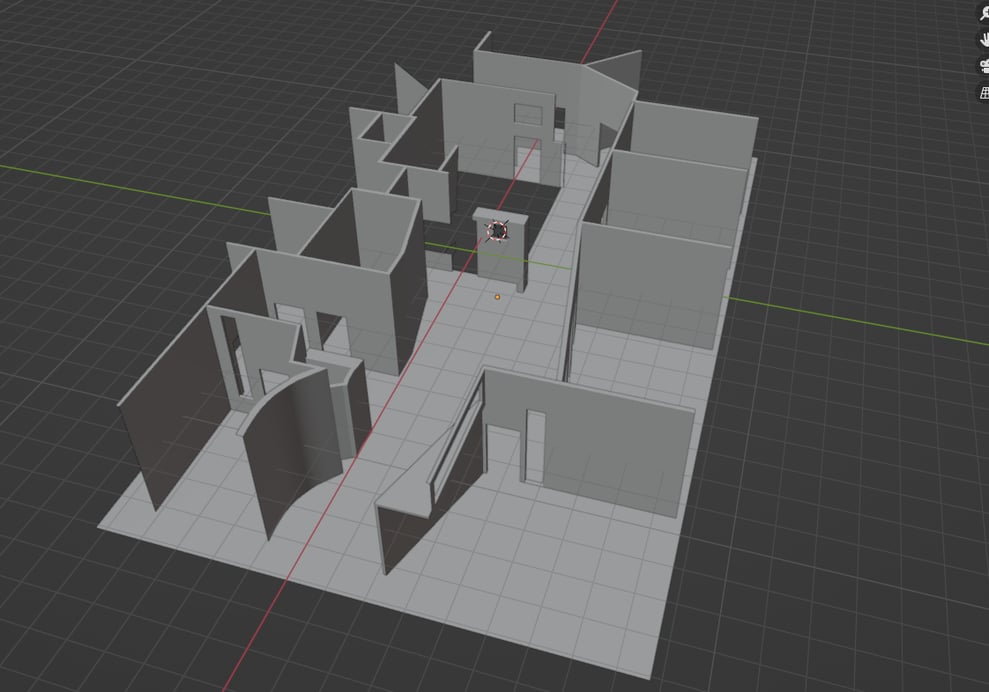This screenshot has height=692, width=989.
Task: Toggle the camera view icon
Action: 984,66
